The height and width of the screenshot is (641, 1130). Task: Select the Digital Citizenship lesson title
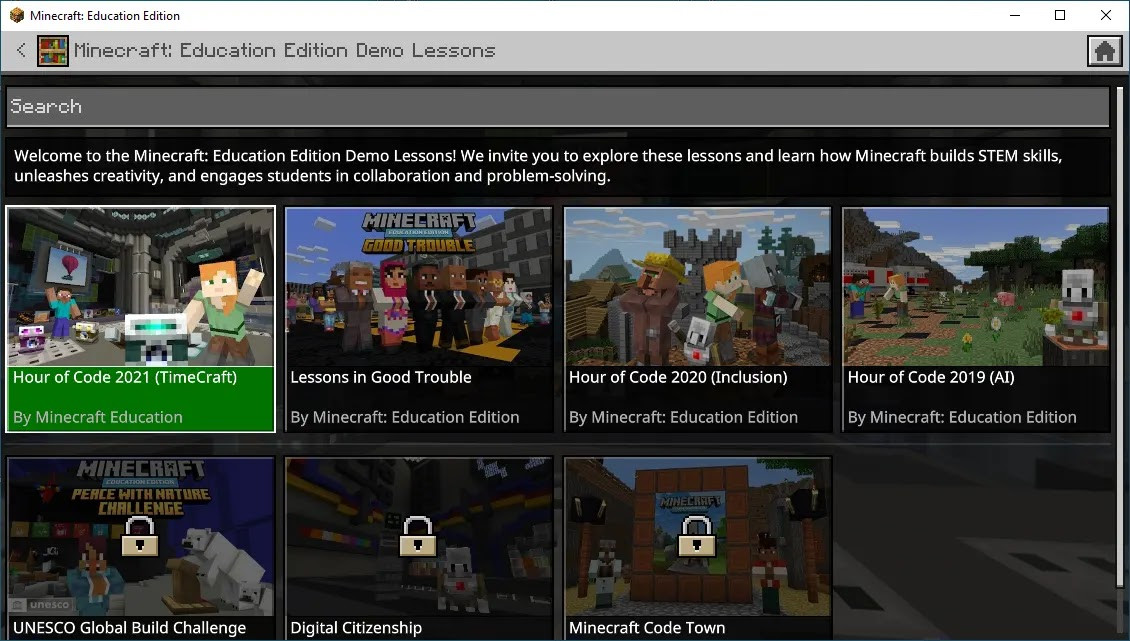tap(356, 628)
